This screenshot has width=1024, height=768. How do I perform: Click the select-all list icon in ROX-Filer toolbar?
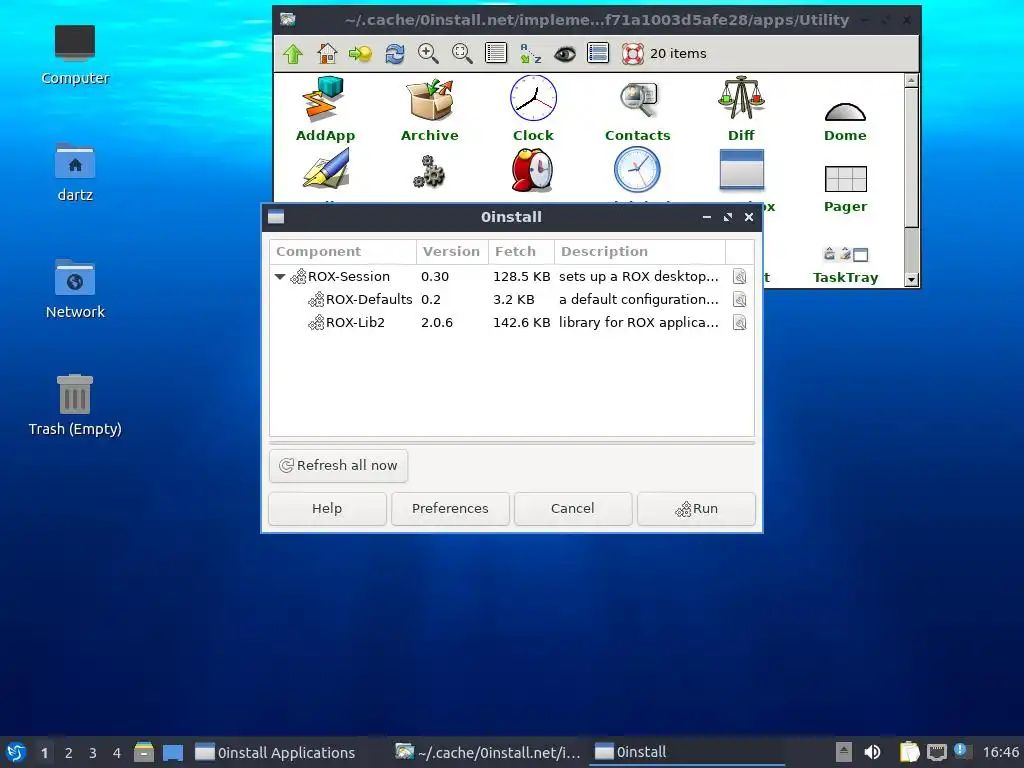pos(598,54)
